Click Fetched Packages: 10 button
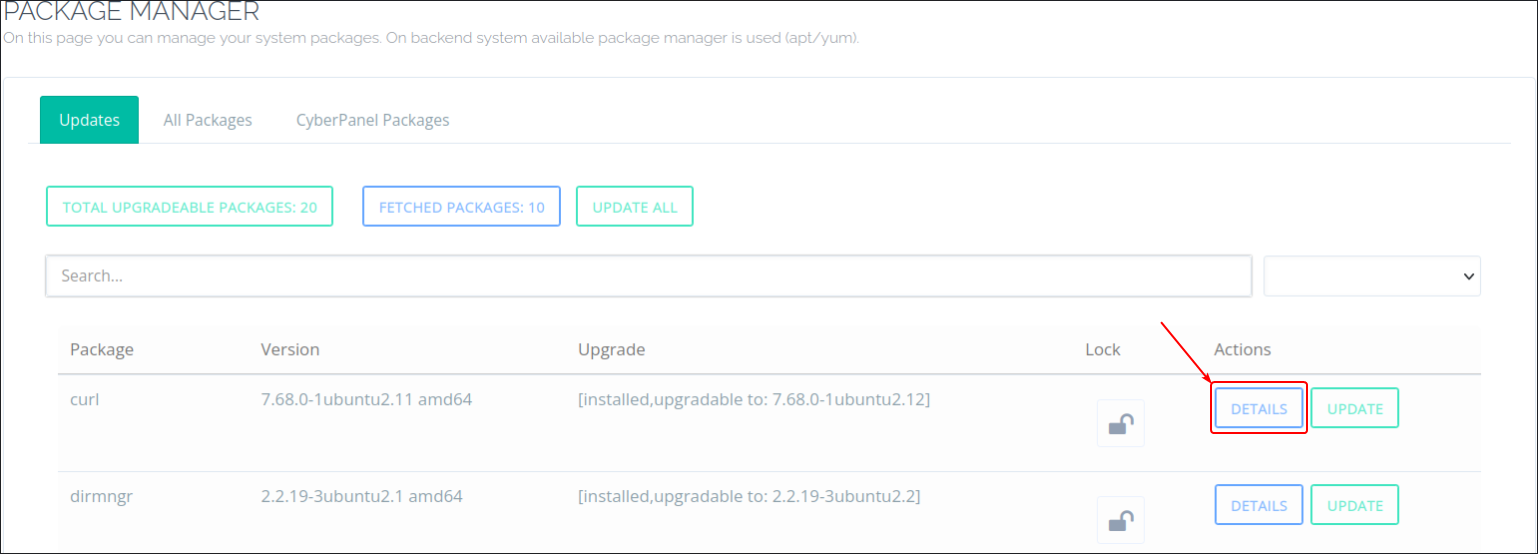1538x554 pixels. click(x=462, y=207)
